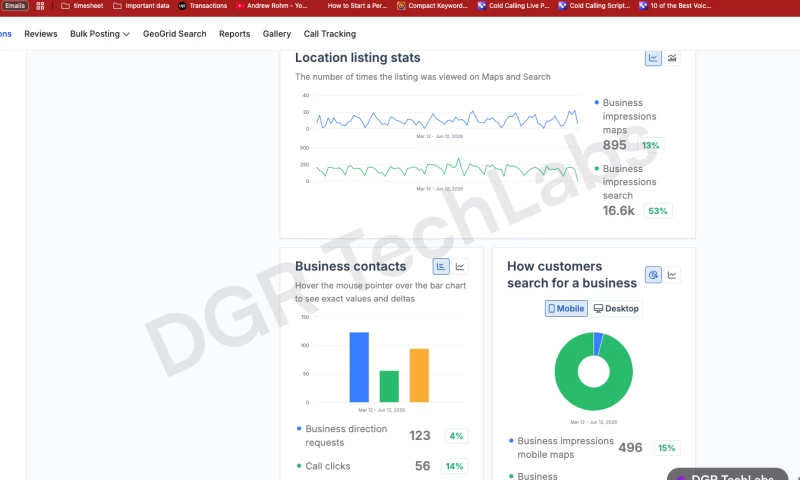
Task: Open the Important data bookmark folder
Action: (141, 6)
